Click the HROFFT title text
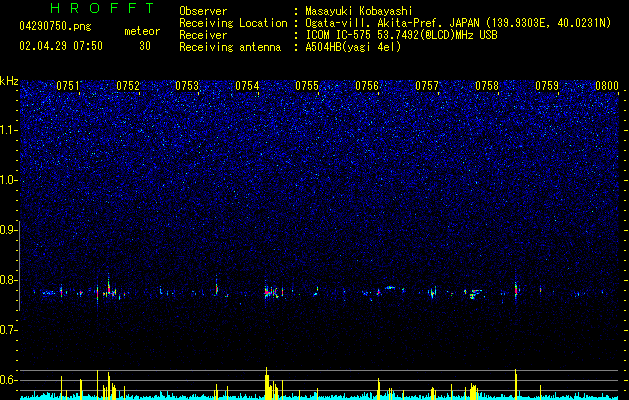The height and width of the screenshot is (400, 629). [103, 8]
